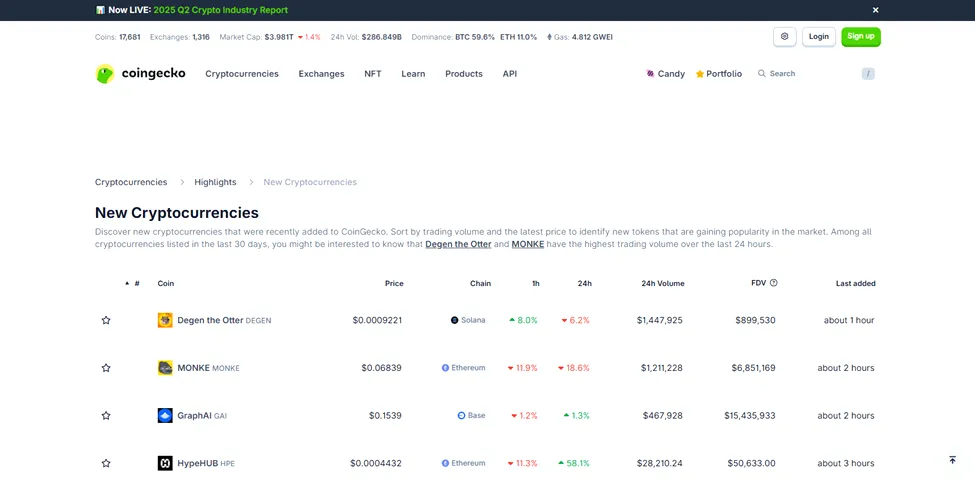Viewport: 975px width, 483px height.
Task: Click the 24h Vol $286.849B value
Action: coord(382,37)
